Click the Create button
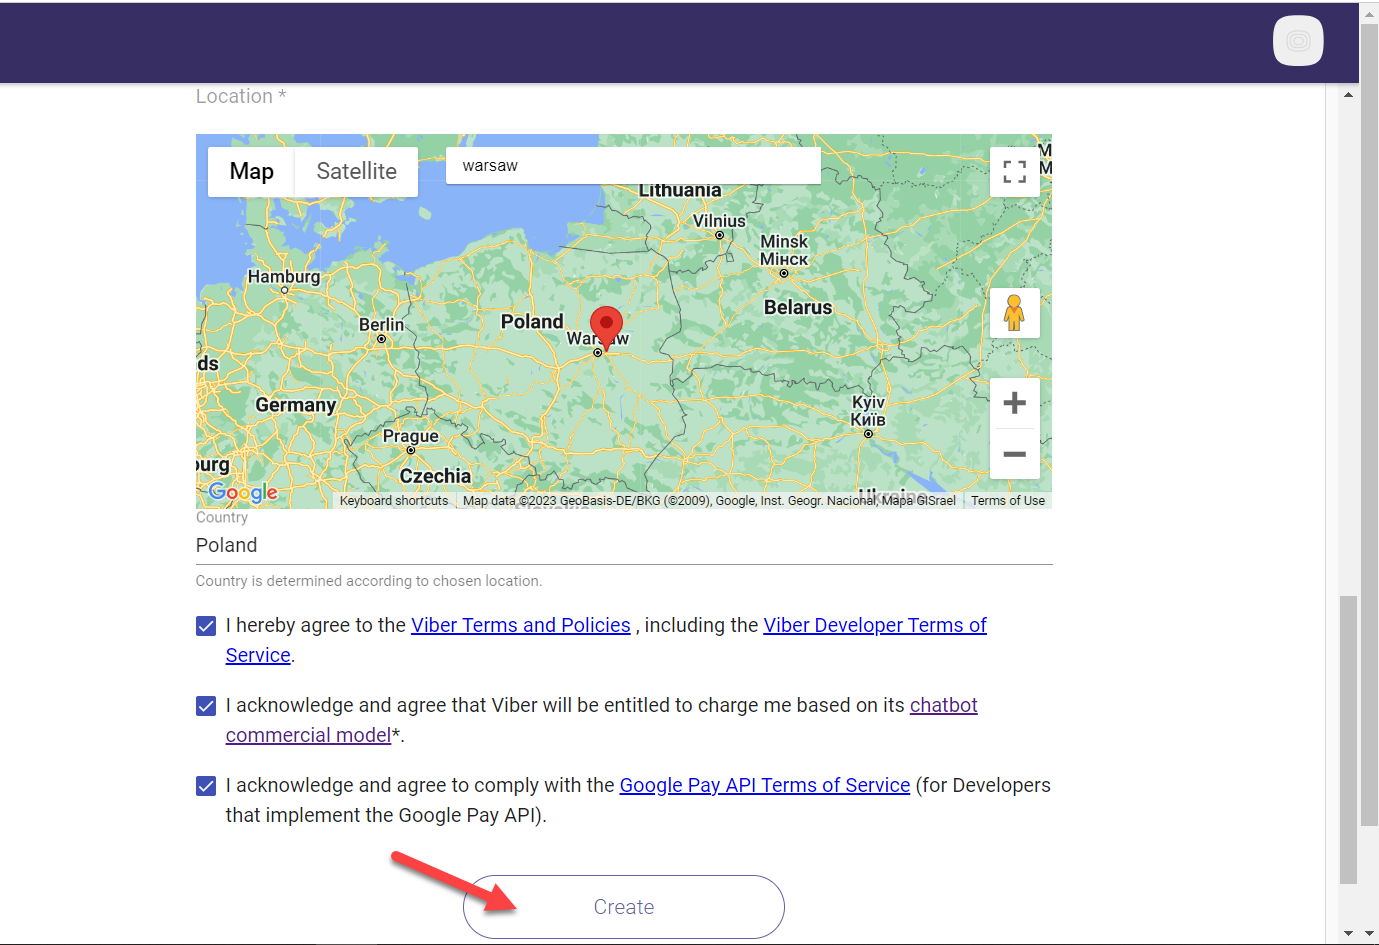 pos(624,907)
